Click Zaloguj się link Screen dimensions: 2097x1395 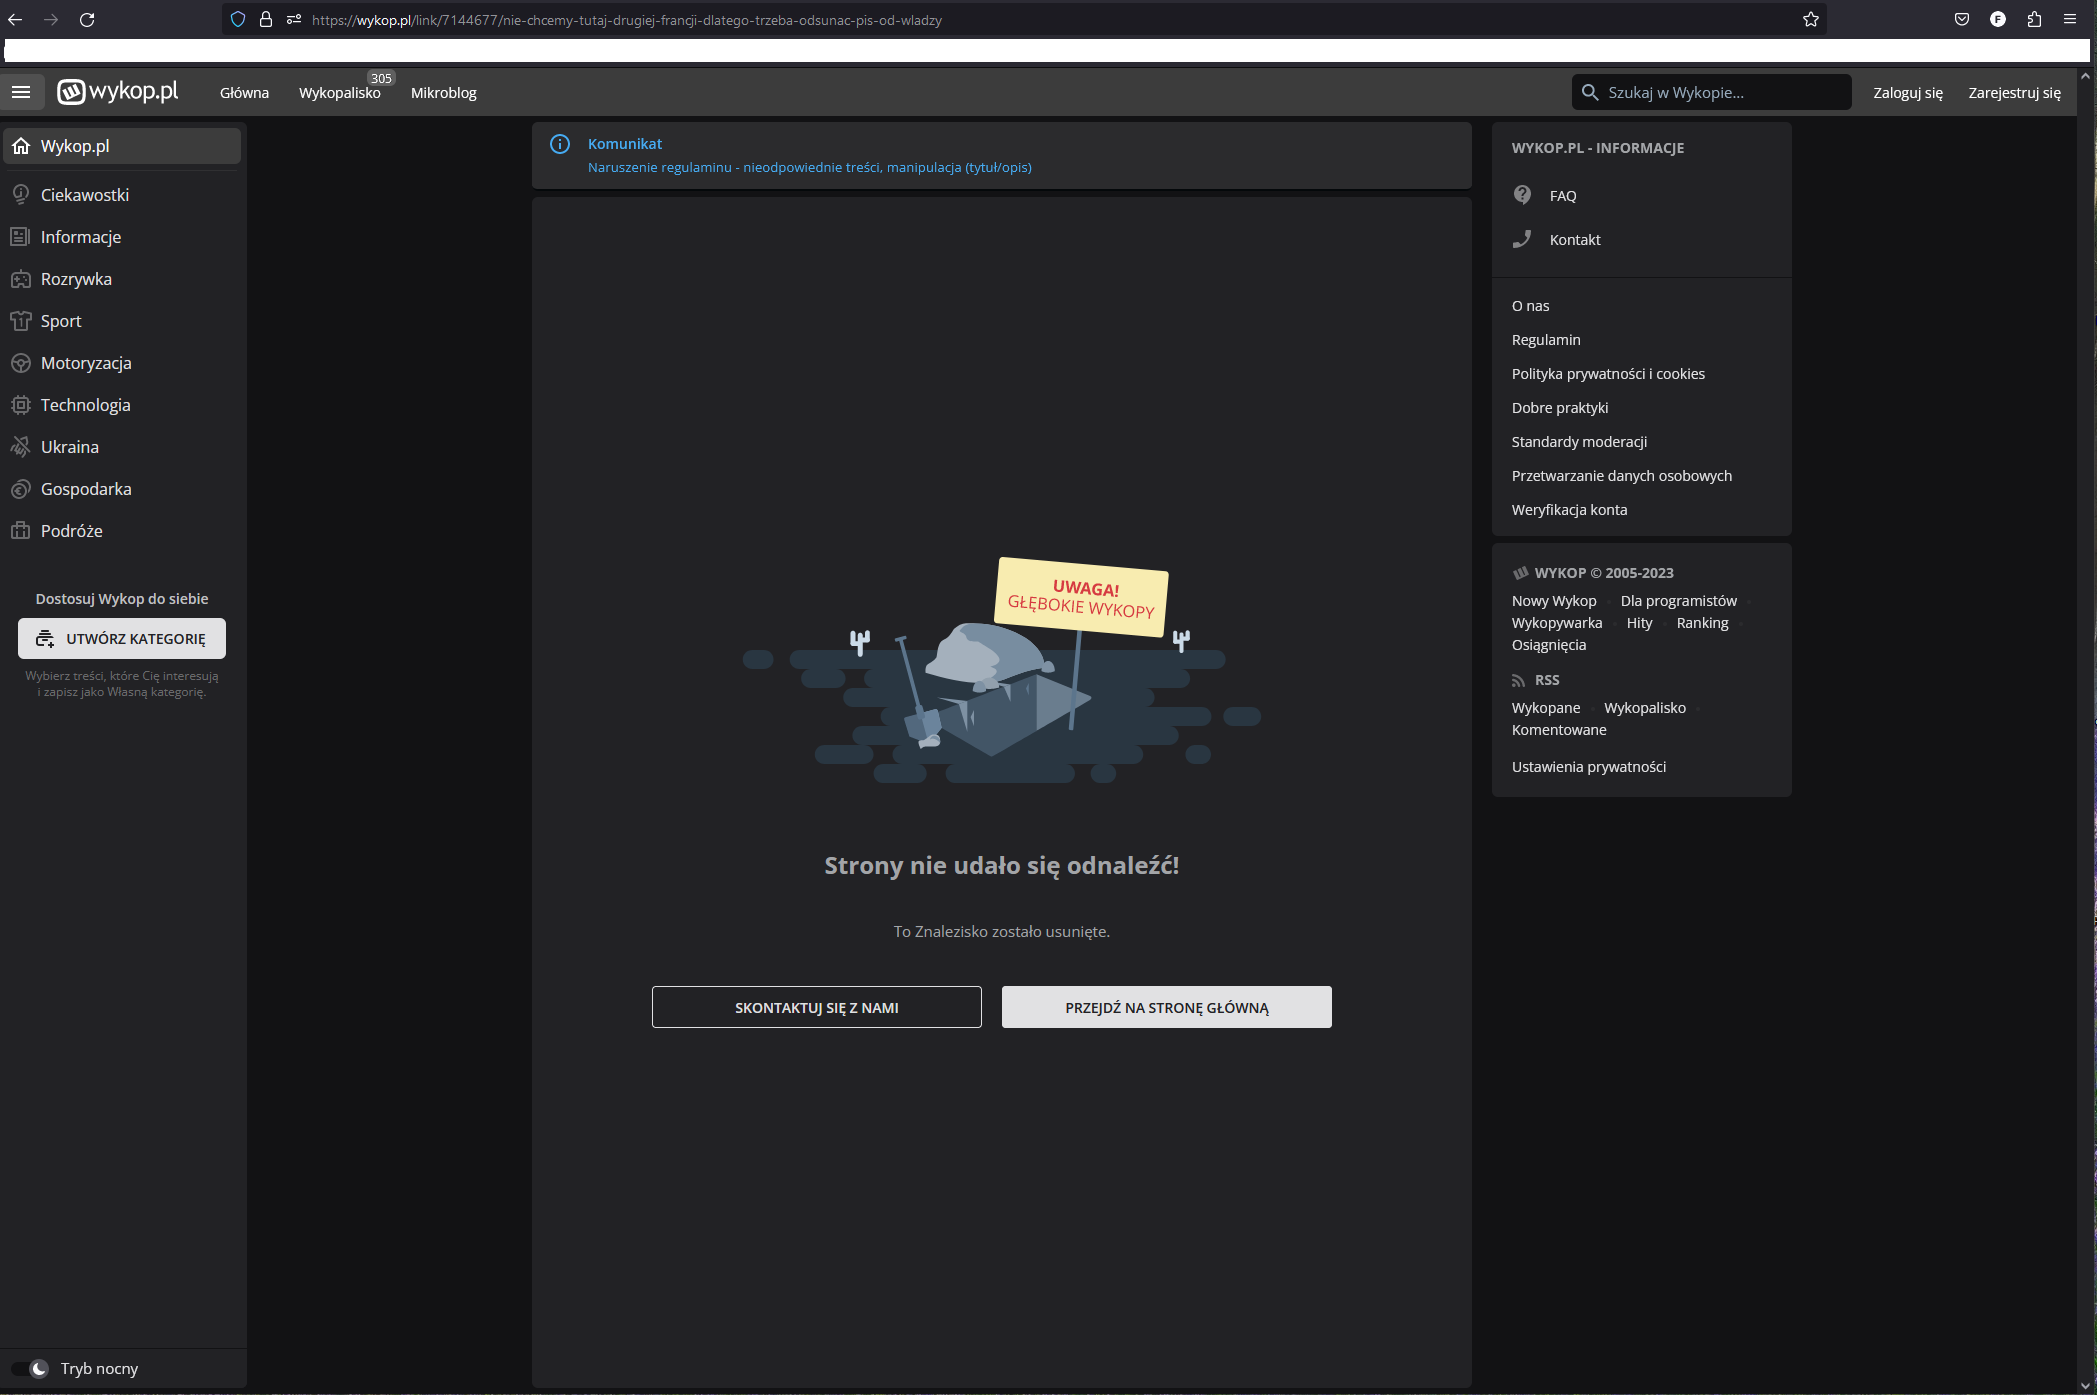tap(1907, 93)
